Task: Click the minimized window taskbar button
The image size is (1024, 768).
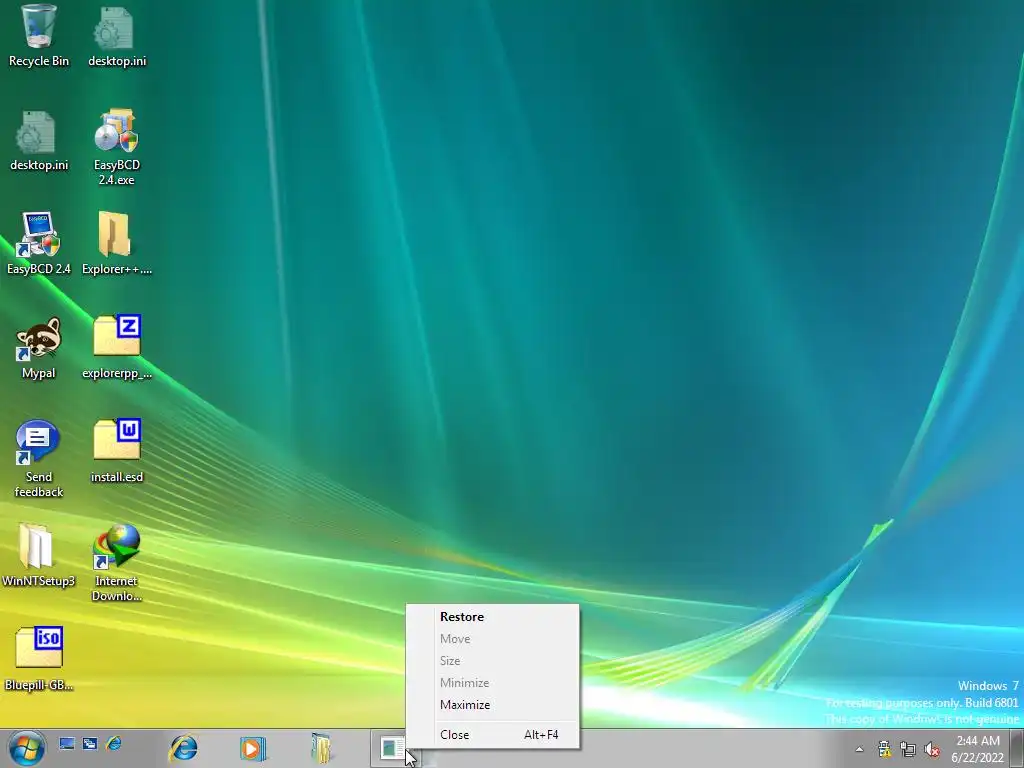Action: pos(391,748)
